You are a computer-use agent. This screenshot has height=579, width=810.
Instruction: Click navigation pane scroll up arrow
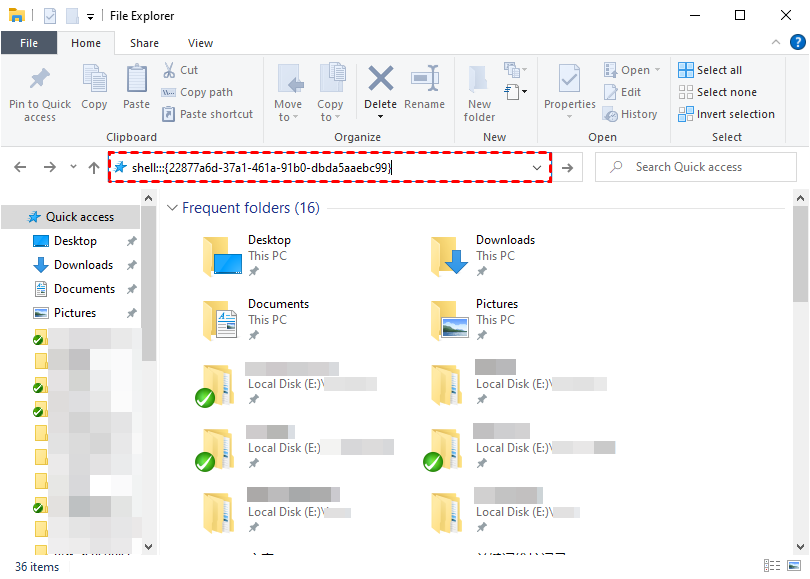[149, 198]
